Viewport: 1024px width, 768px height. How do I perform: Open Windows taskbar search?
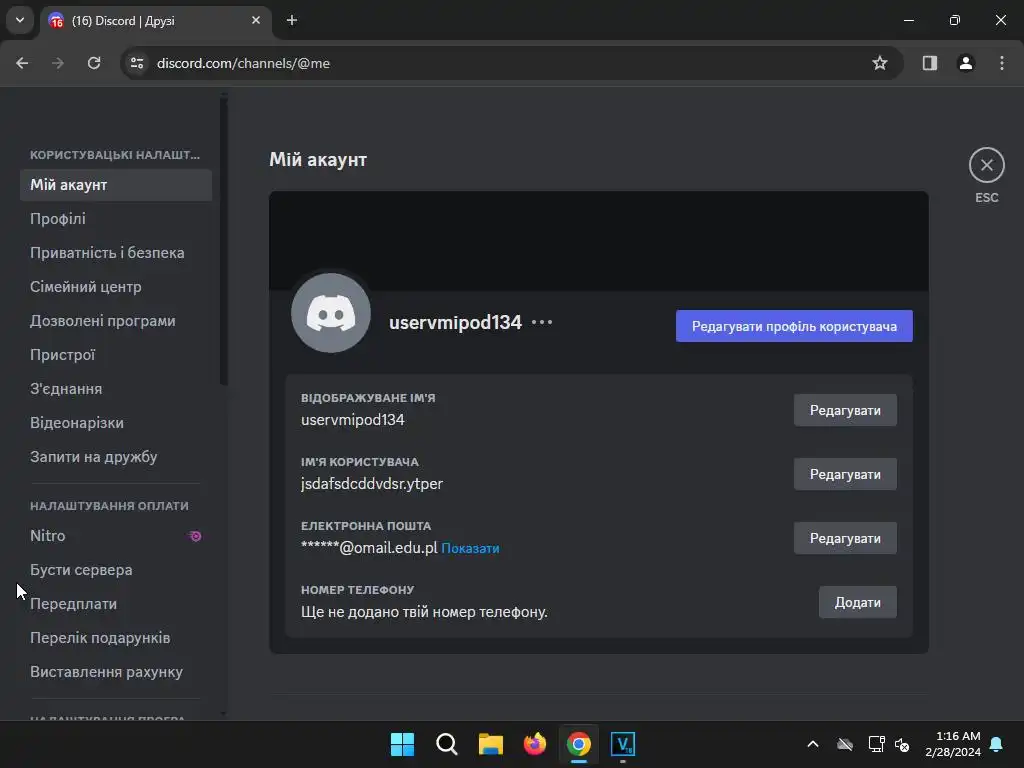click(447, 744)
